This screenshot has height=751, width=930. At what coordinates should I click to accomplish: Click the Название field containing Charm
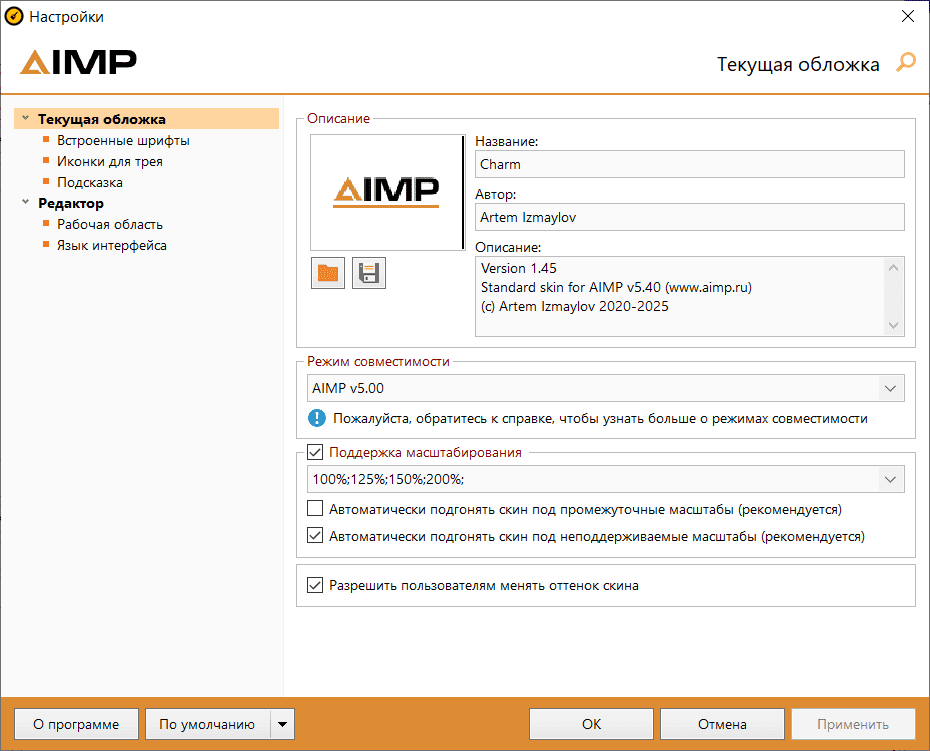tap(690, 164)
